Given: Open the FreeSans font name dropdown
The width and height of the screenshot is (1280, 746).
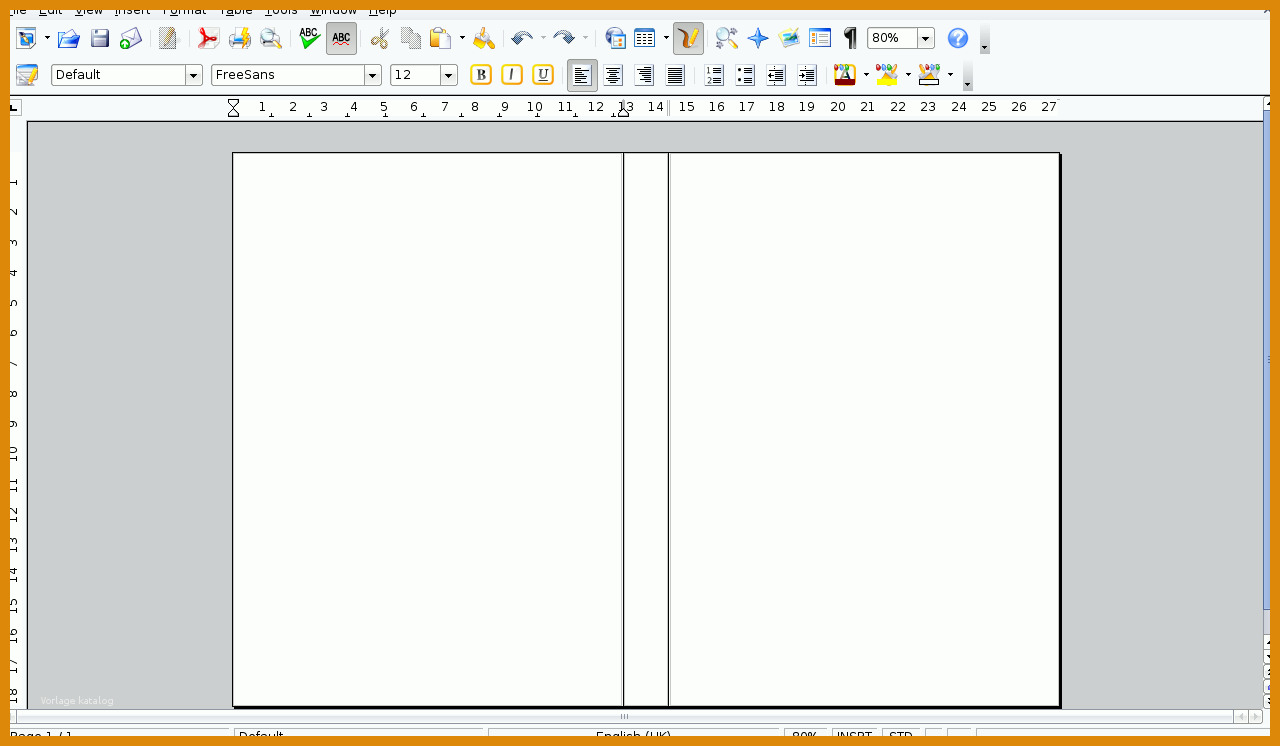Looking at the screenshot, I should 373,75.
